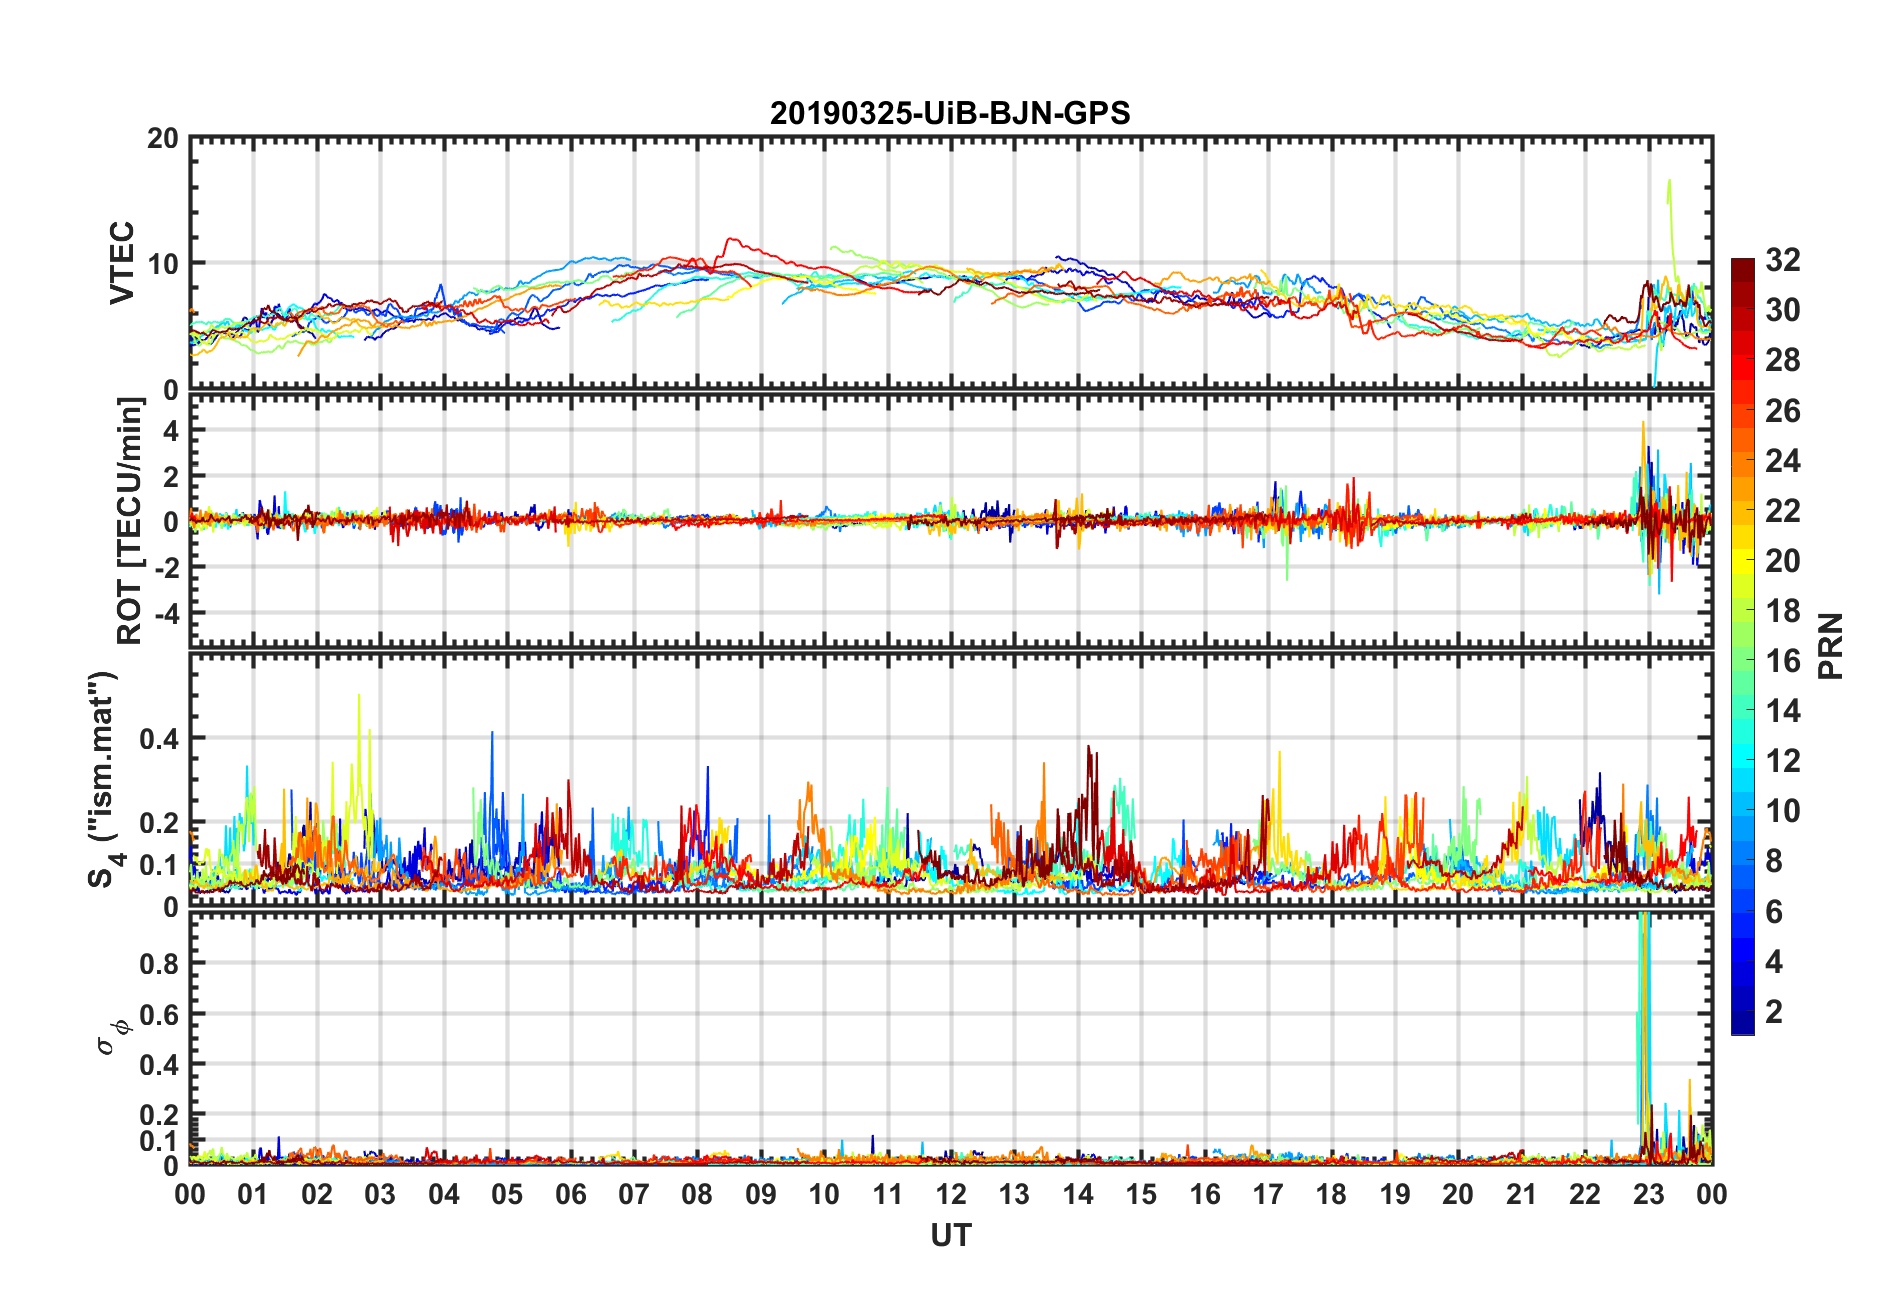
Task: Select the 11 hour tick on UT axis
Action: point(888,1195)
